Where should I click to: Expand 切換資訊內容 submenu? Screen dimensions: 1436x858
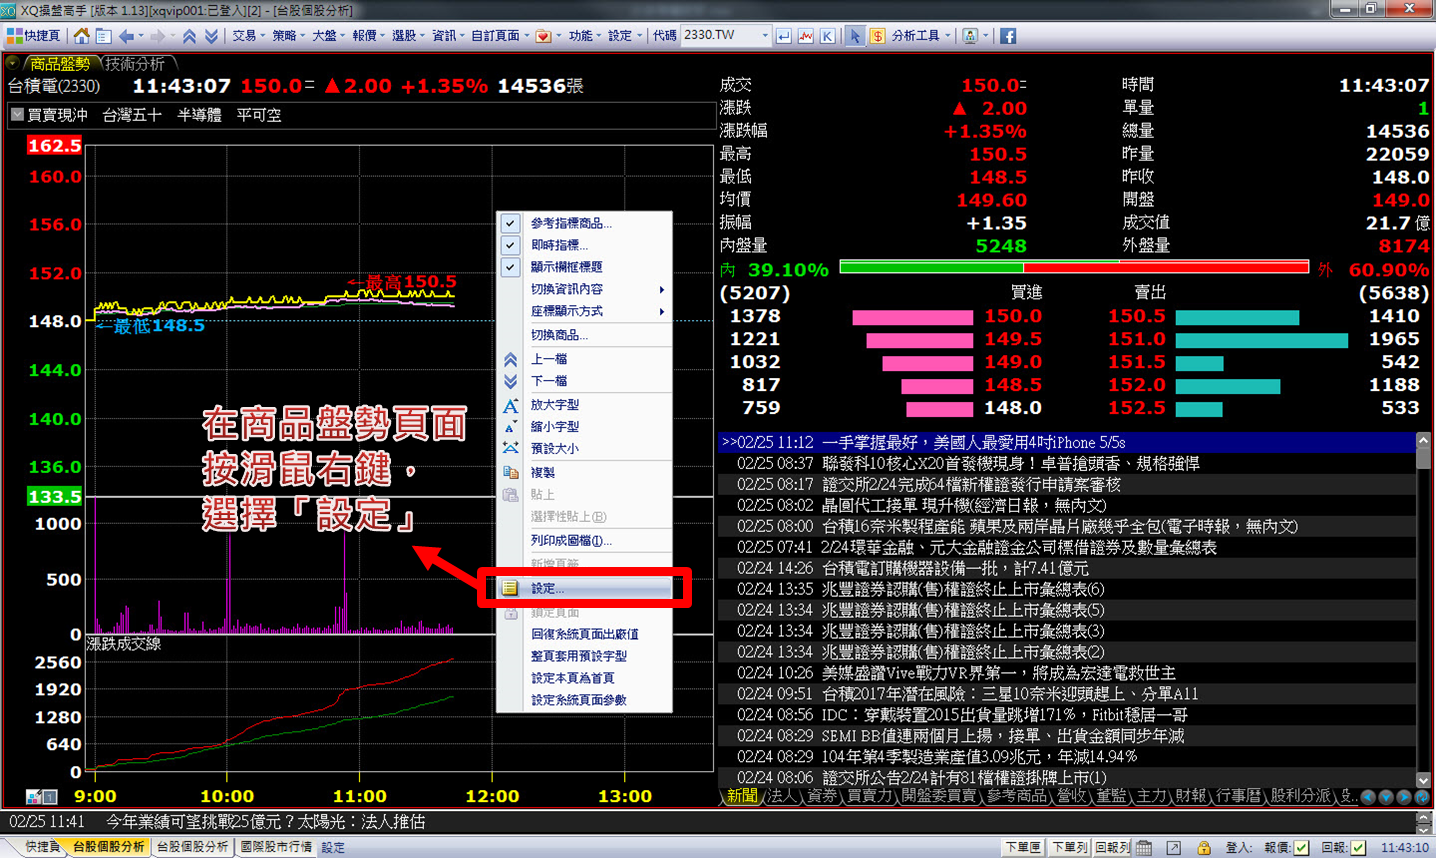coord(597,289)
